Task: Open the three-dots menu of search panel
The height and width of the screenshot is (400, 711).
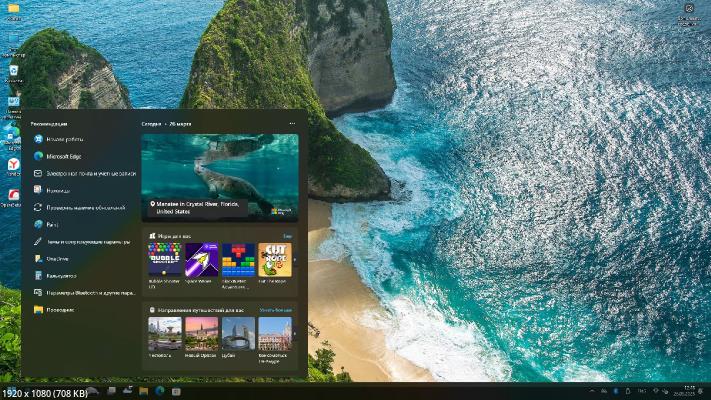Action: click(292, 123)
